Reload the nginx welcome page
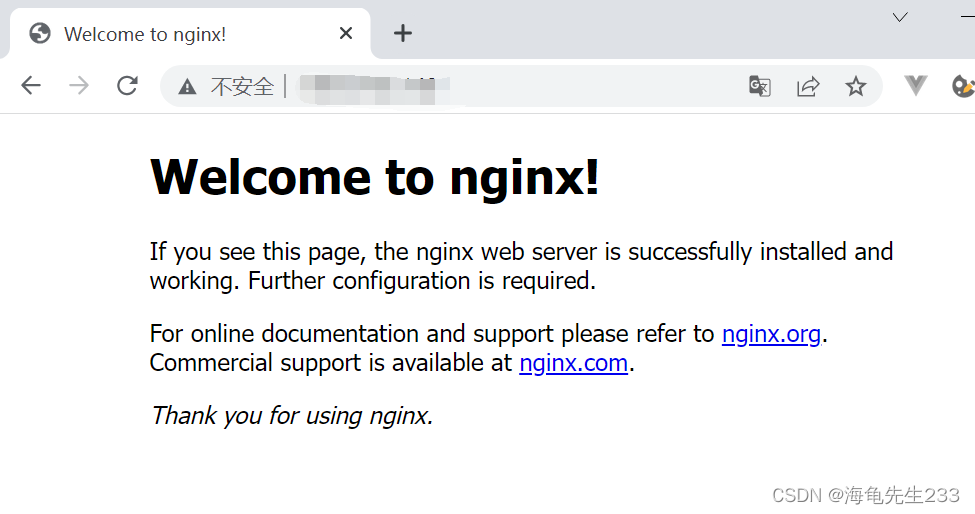 click(x=127, y=86)
